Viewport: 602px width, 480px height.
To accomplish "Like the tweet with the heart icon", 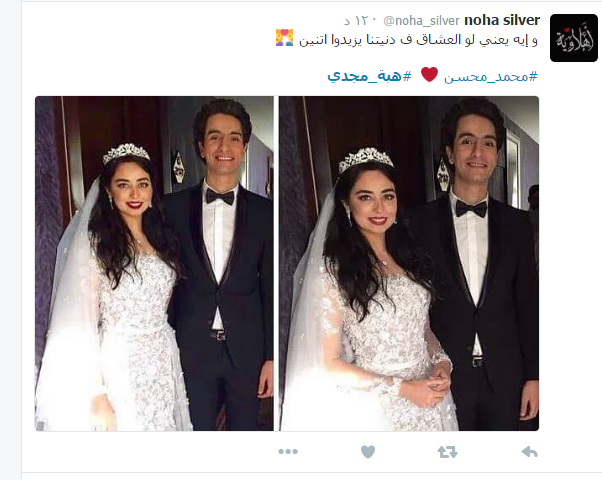I will [368, 452].
